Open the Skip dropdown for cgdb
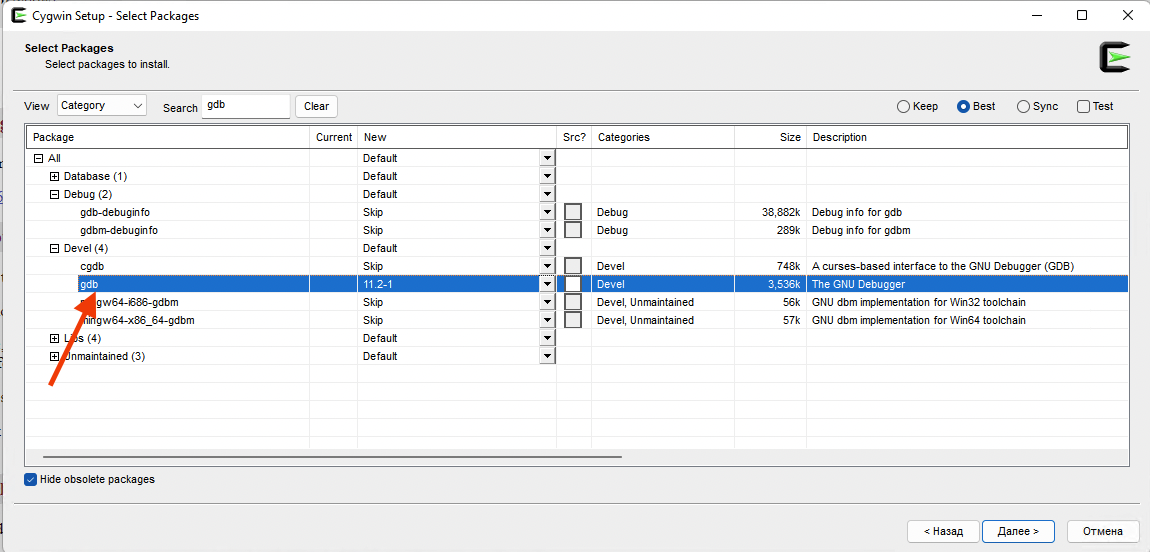1150x552 pixels. pos(547,266)
